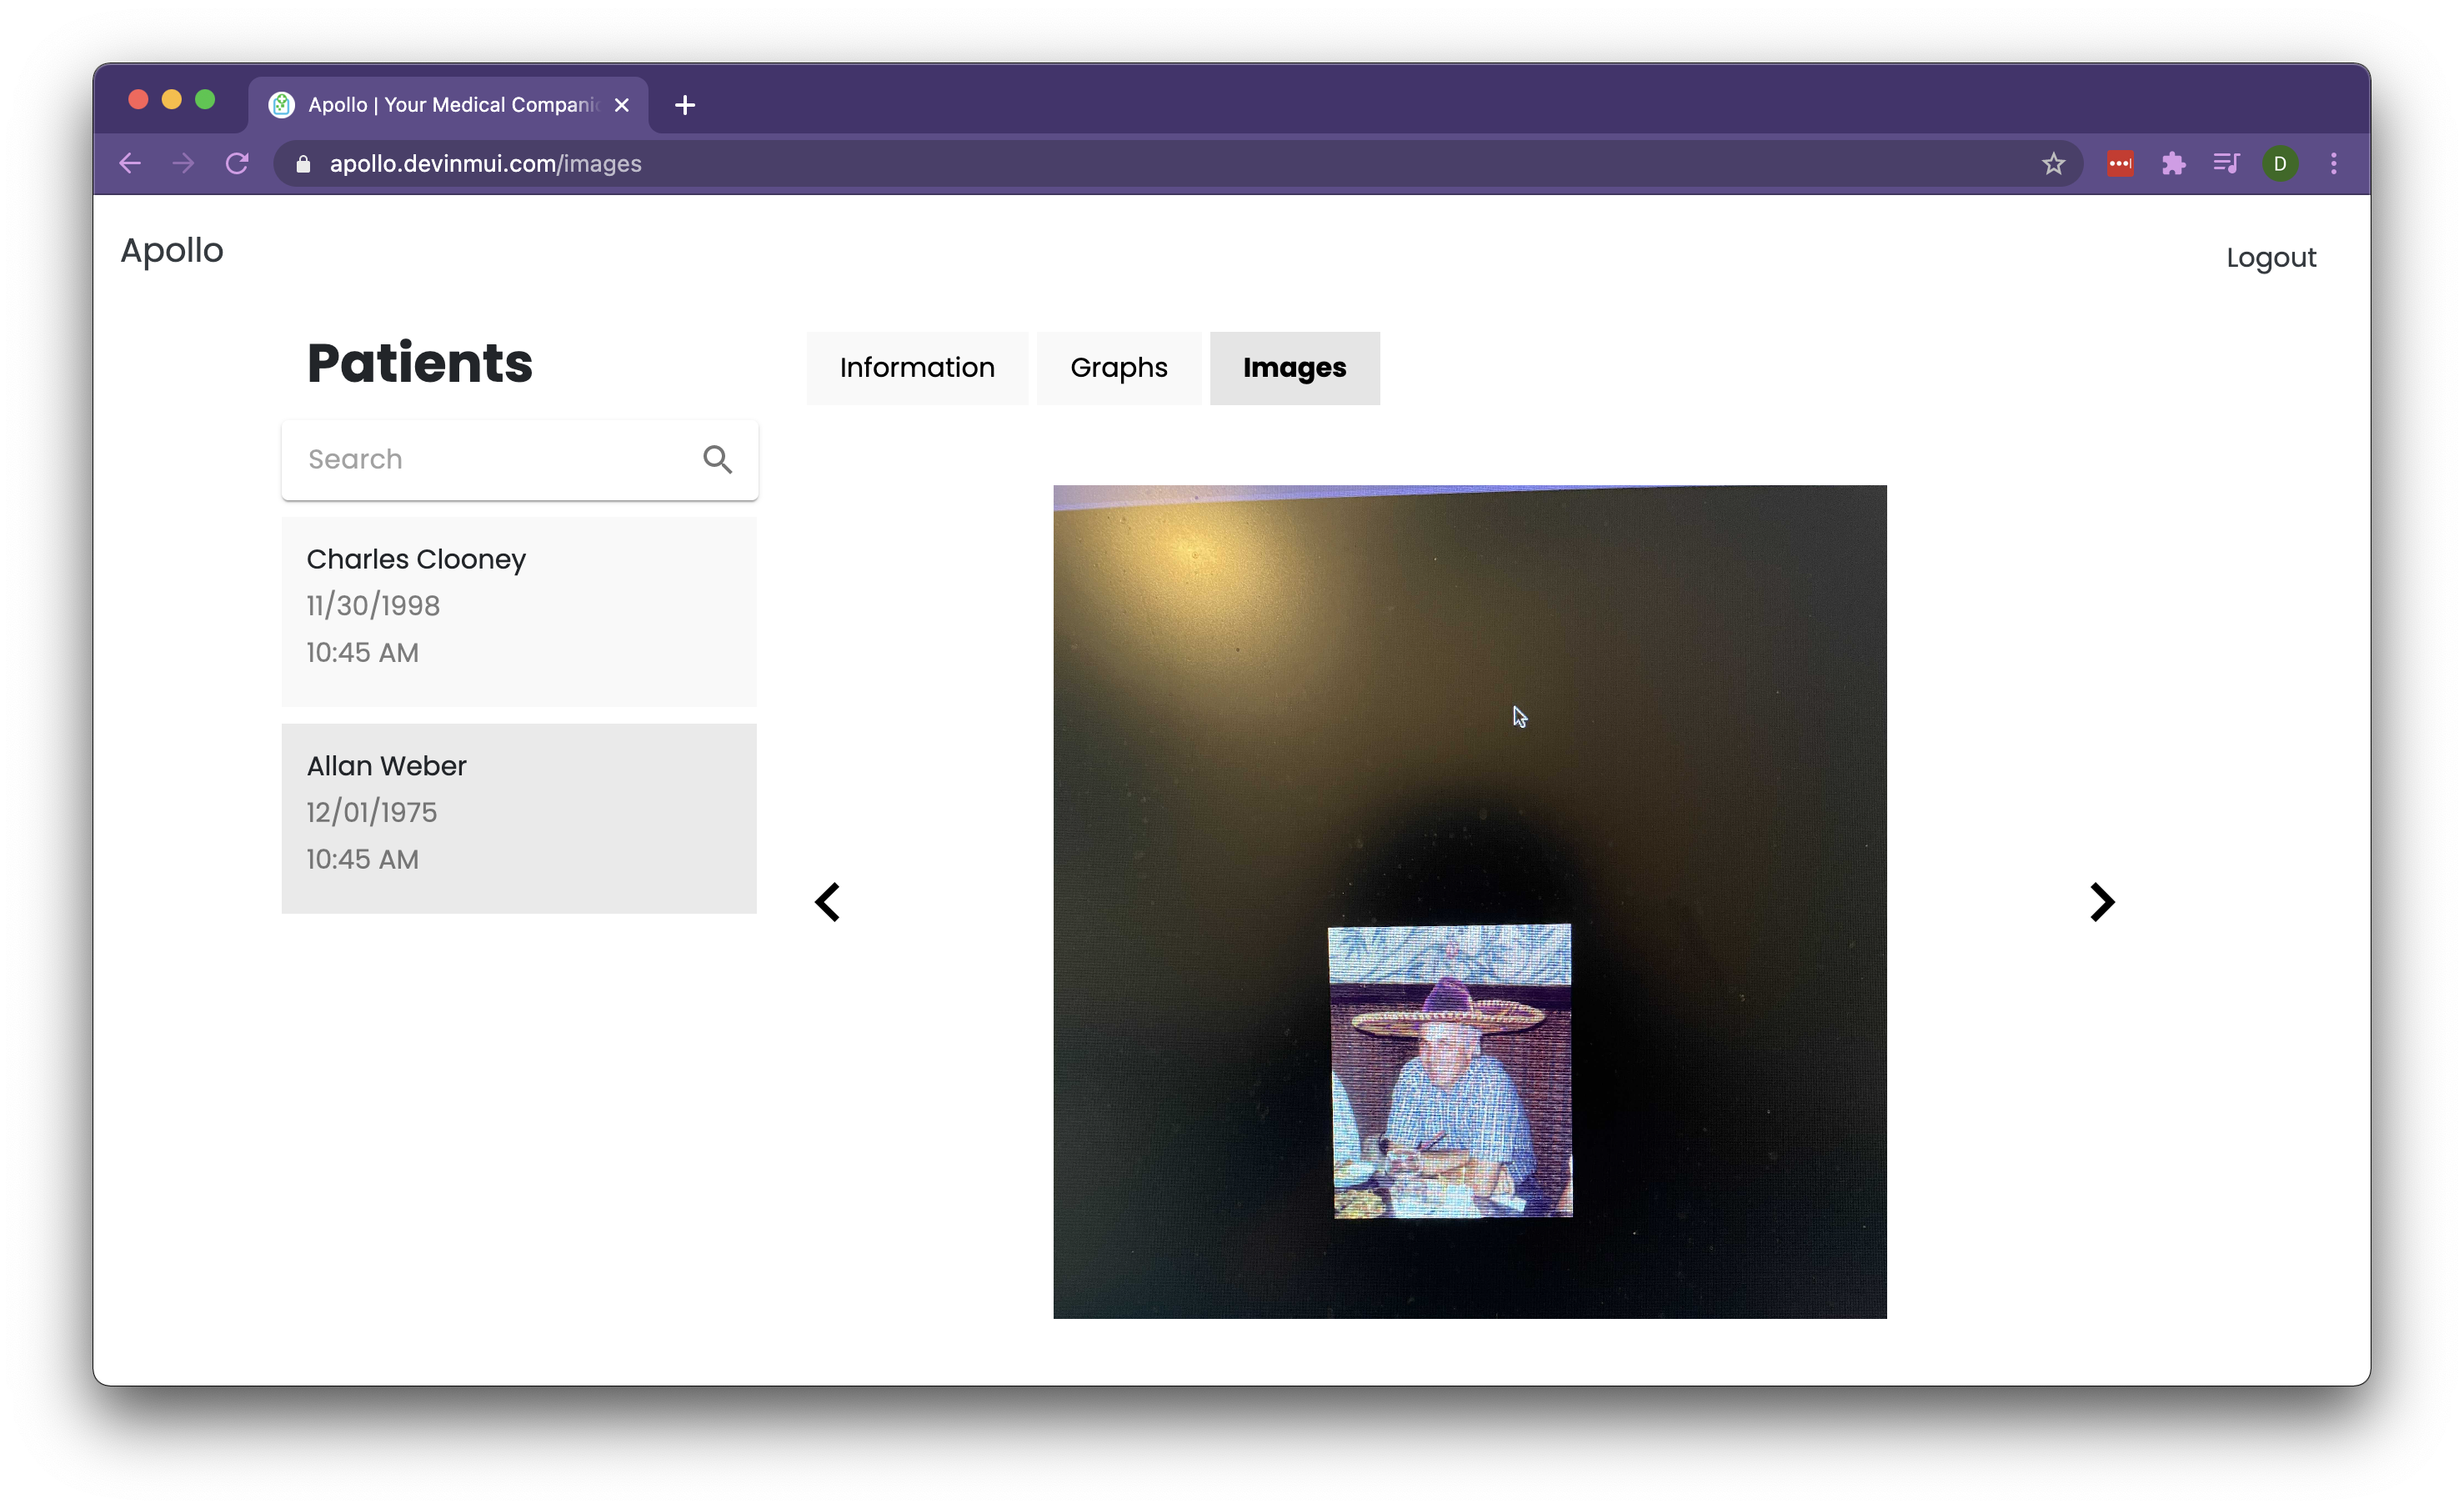2464x1509 pixels.
Task: Bookmark this page with the star icon
Action: (x=2053, y=164)
